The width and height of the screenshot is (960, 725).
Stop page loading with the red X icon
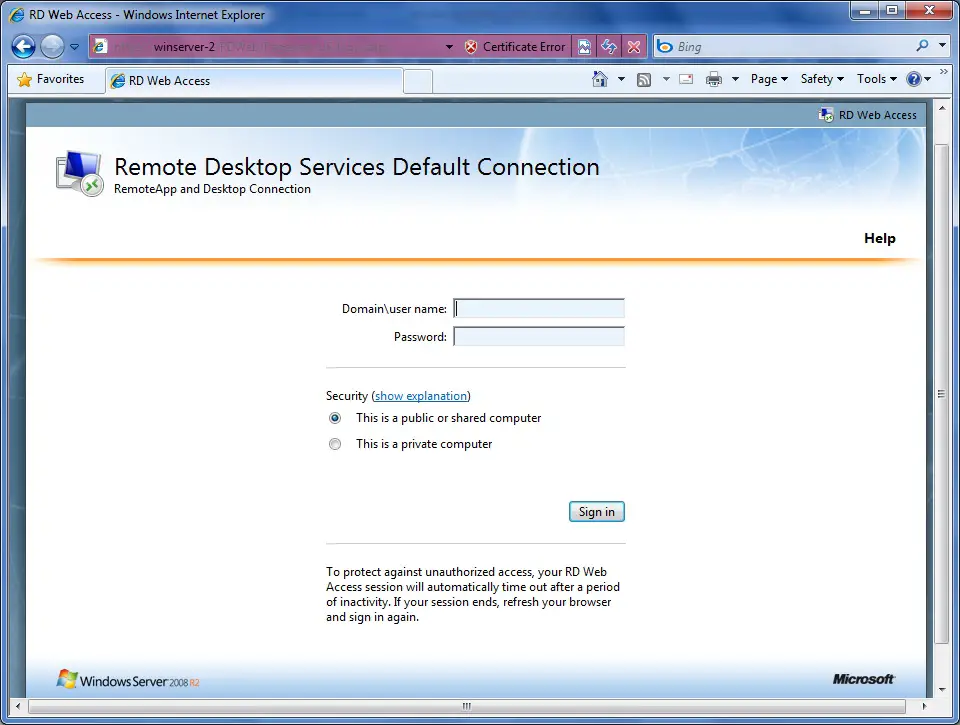click(634, 46)
